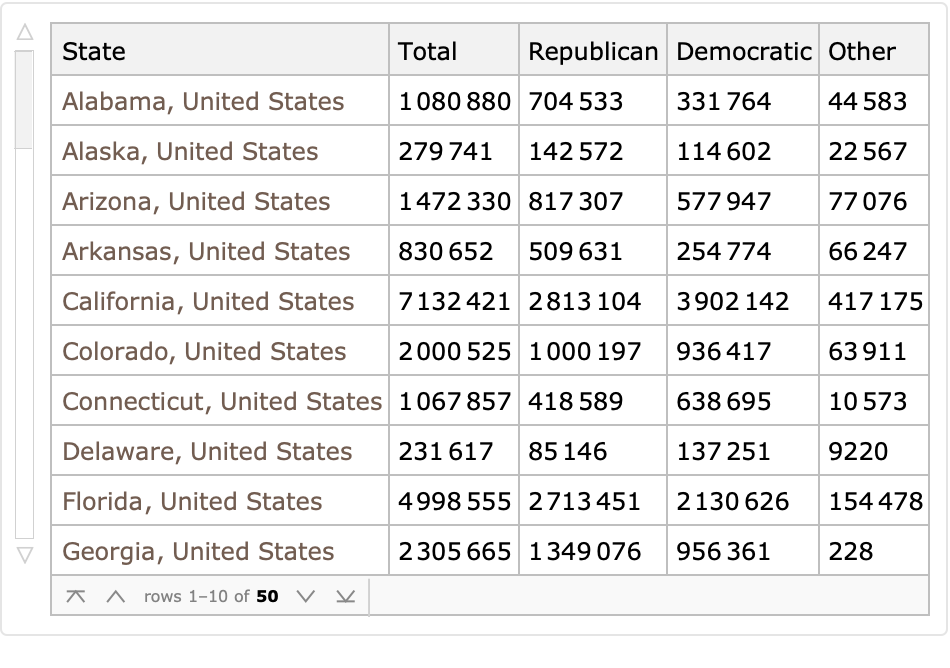Select the Other column header
Image resolution: width=950 pixels, height=668 pixels.
tap(862, 52)
